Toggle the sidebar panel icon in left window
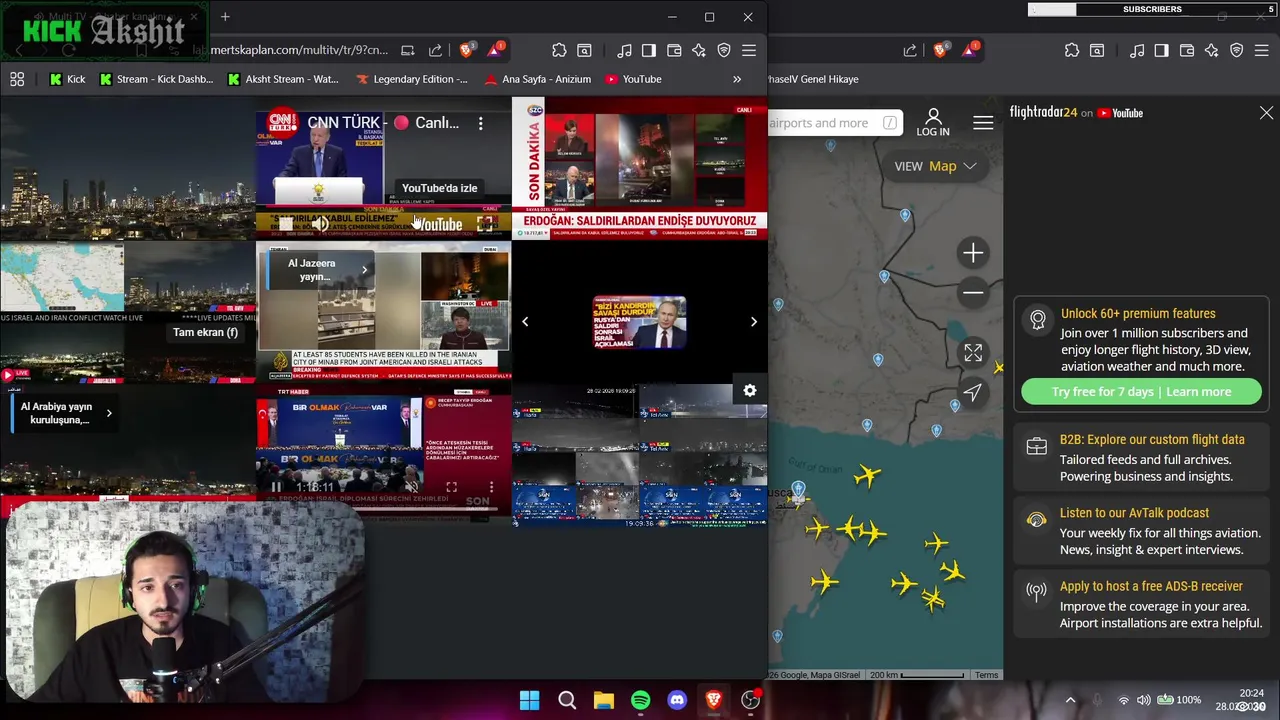 [649, 50]
